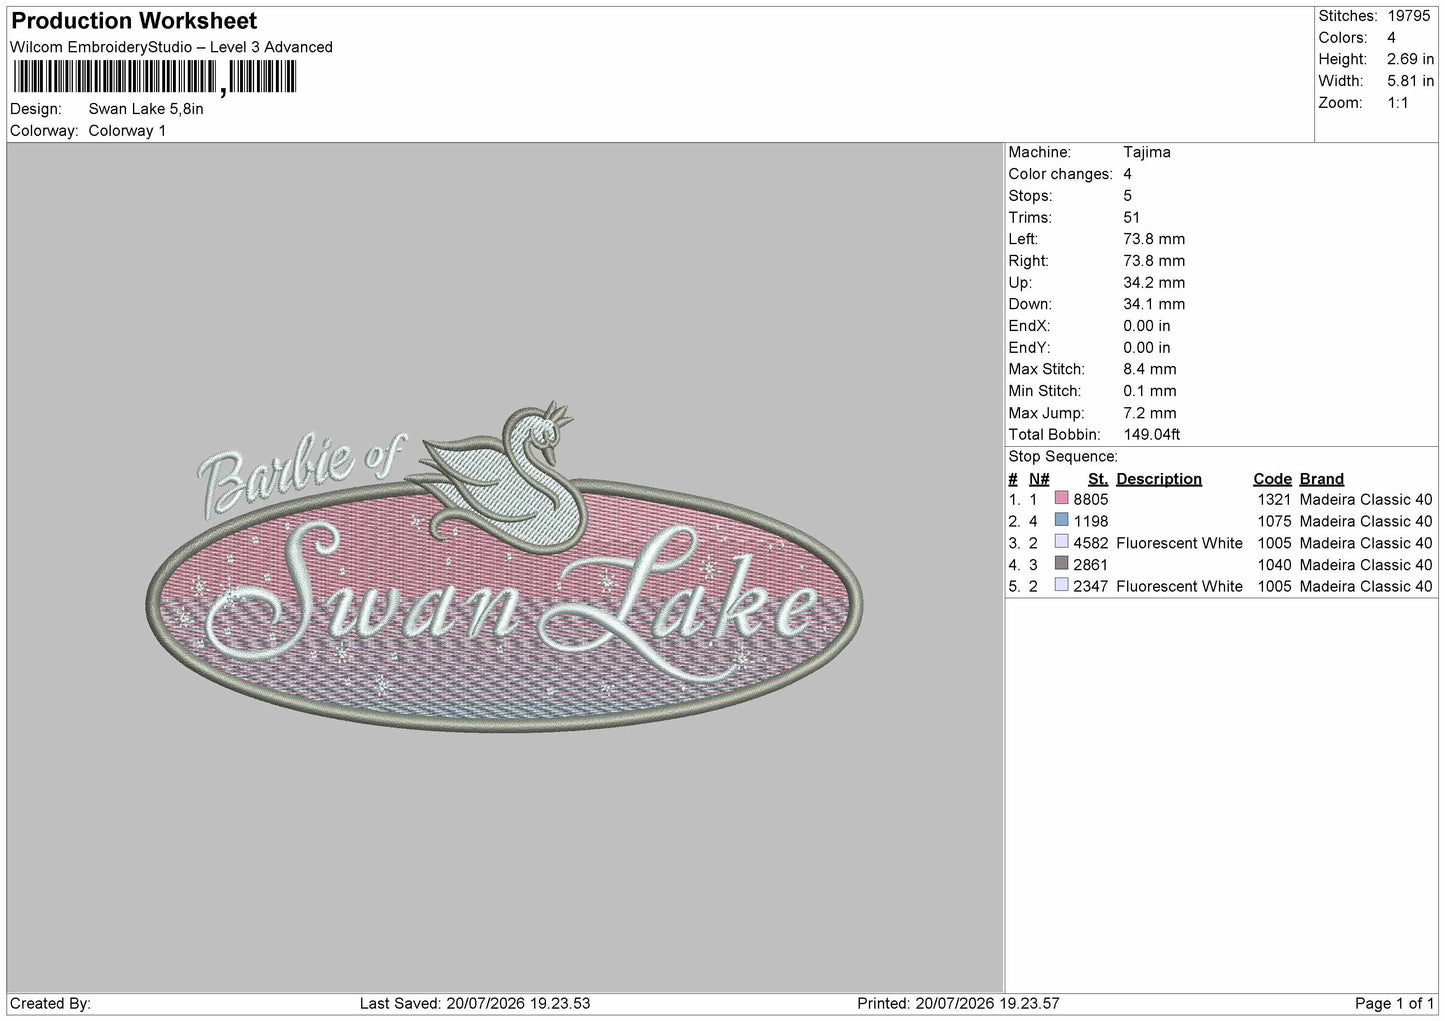Click the Zoom value 1:1
Image resolution: width=1445 pixels, height=1021 pixels.
(x=1397, y=103)
